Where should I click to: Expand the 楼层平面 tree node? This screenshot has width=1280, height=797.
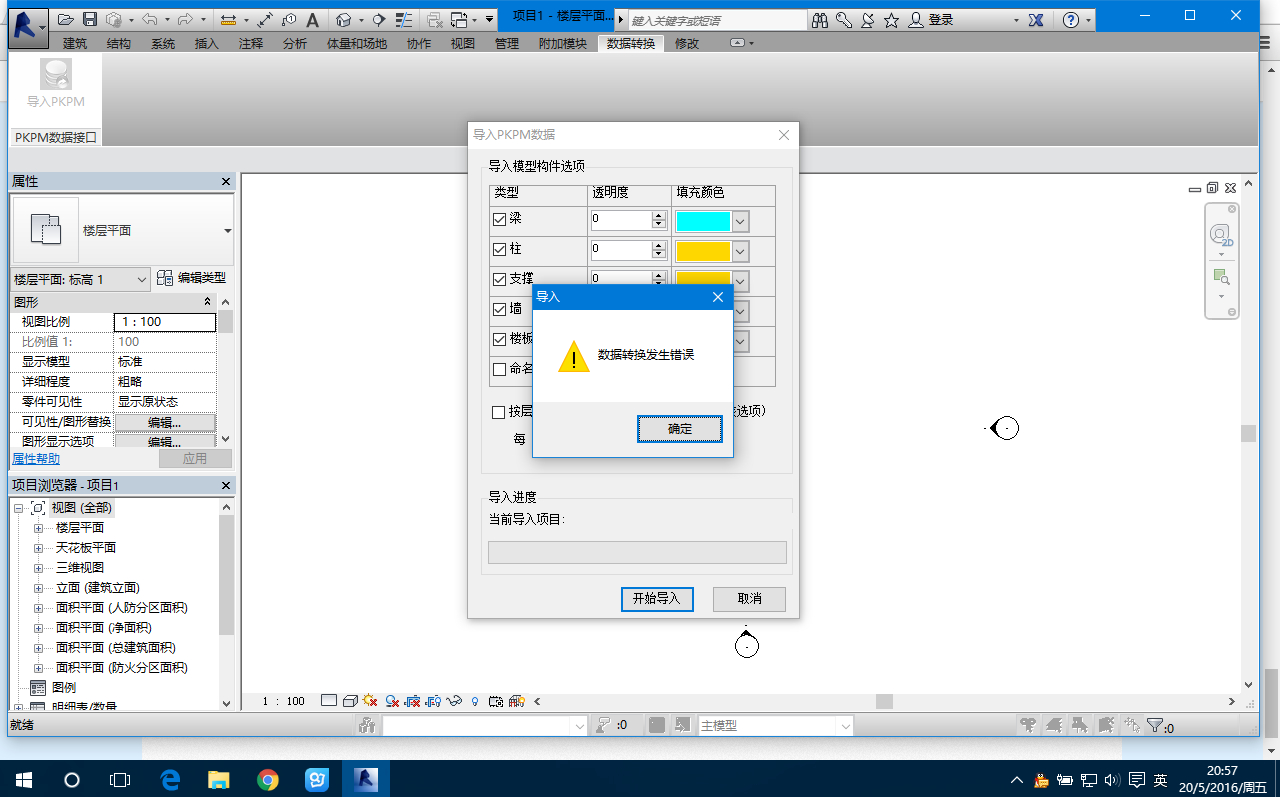click(x=38, y=528)
